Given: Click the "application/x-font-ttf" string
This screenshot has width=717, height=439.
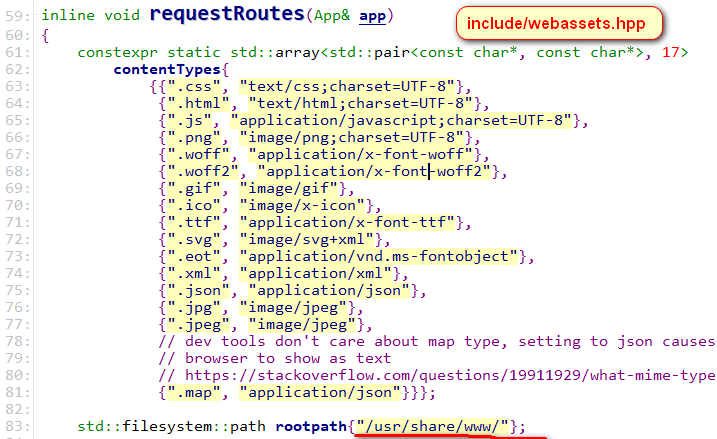Looking at the screenshot, I should coord(347,222).
